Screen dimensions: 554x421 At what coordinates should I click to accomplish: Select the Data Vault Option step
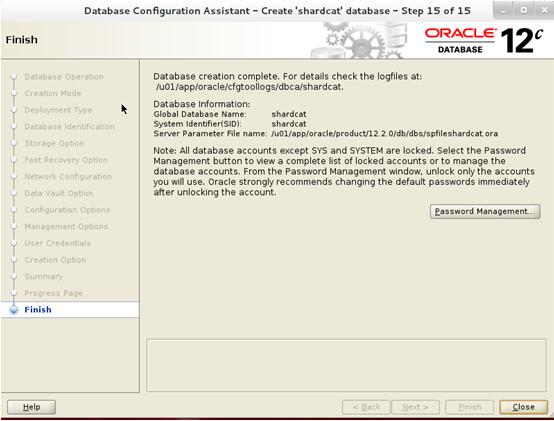(59, 193)
